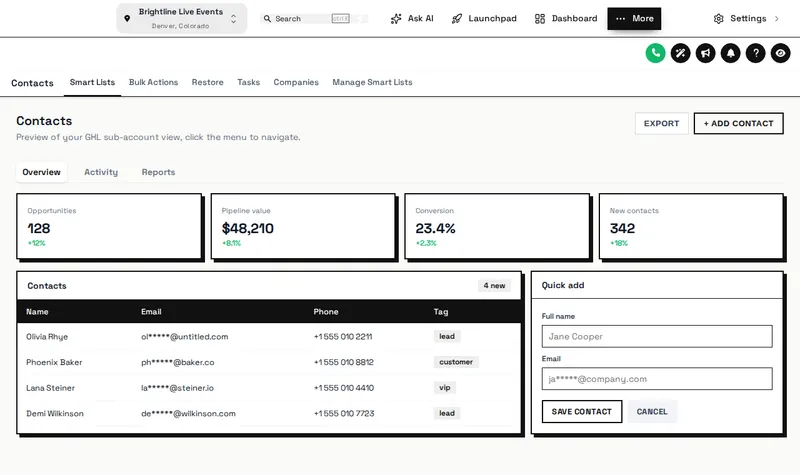Image resolution: width=800 pixels, height=475 pixels.
Task: Click the email de*****@wilkinson.com
Action: (x=188, y=413)
